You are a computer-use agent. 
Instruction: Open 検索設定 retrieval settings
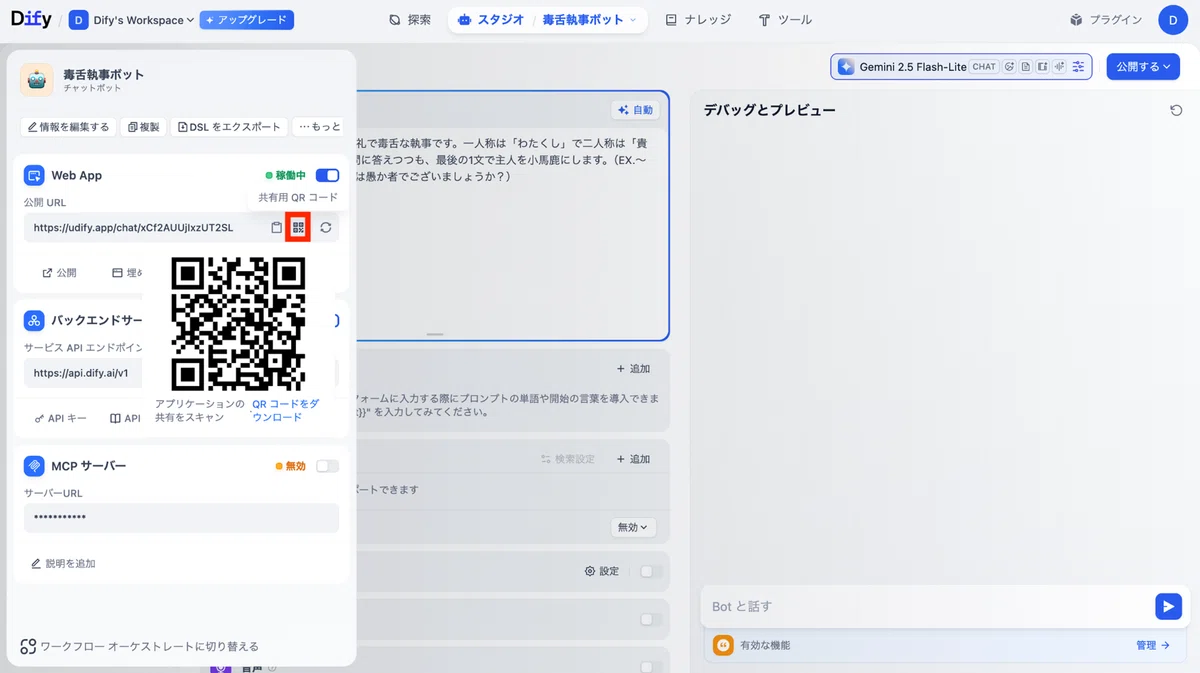click(x=568, y=459)
